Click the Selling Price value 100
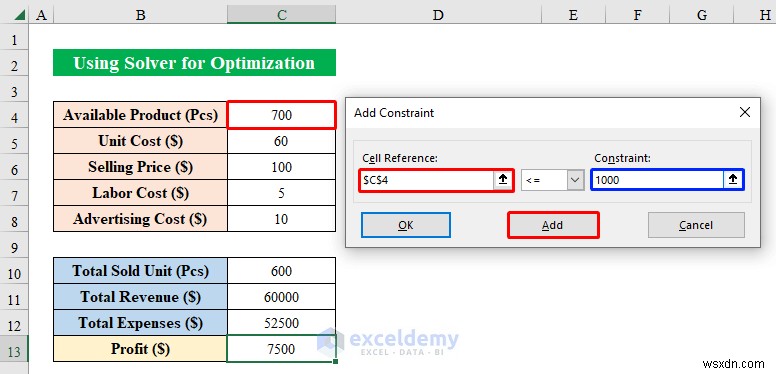This screenshot has width=776, height=374. point(282,167)
